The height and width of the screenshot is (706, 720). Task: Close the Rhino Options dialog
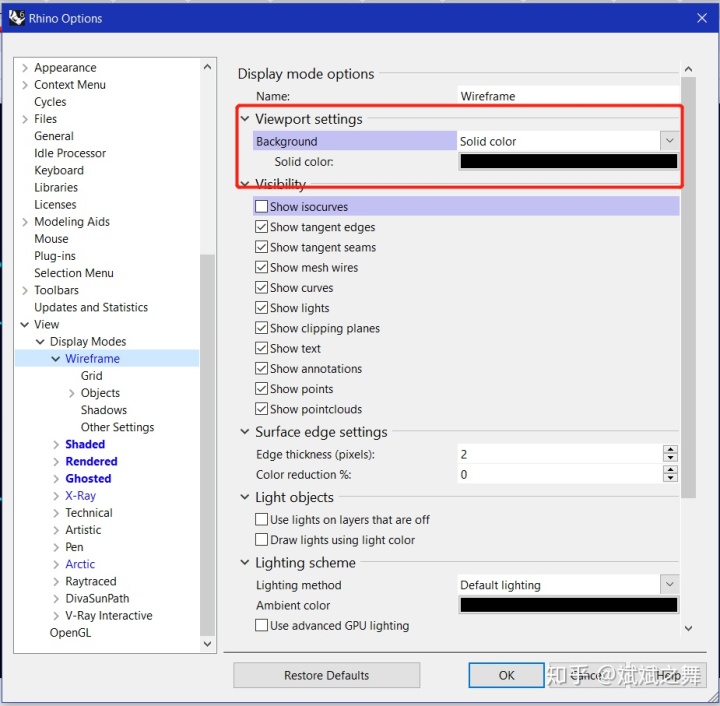click(701, 18)
